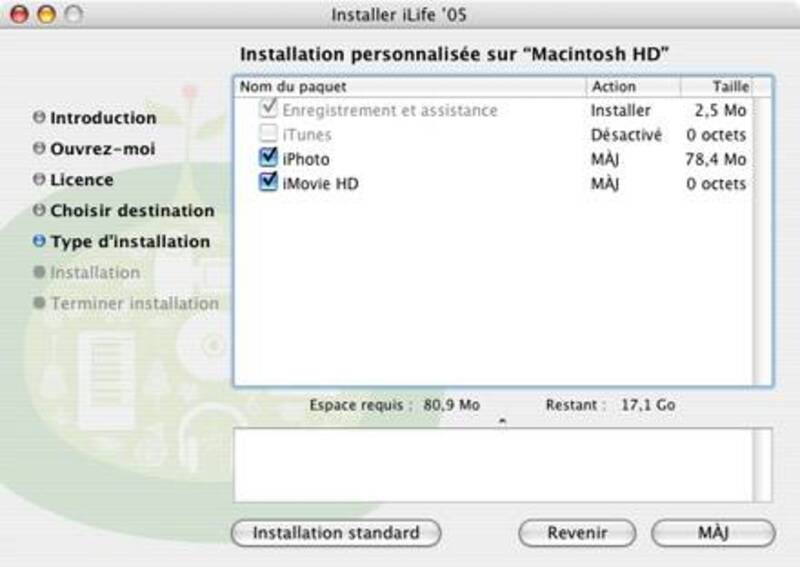Click the yellow minimize window button
The height and width of the screenshot is (567, 800).
[x=46, y=14]
